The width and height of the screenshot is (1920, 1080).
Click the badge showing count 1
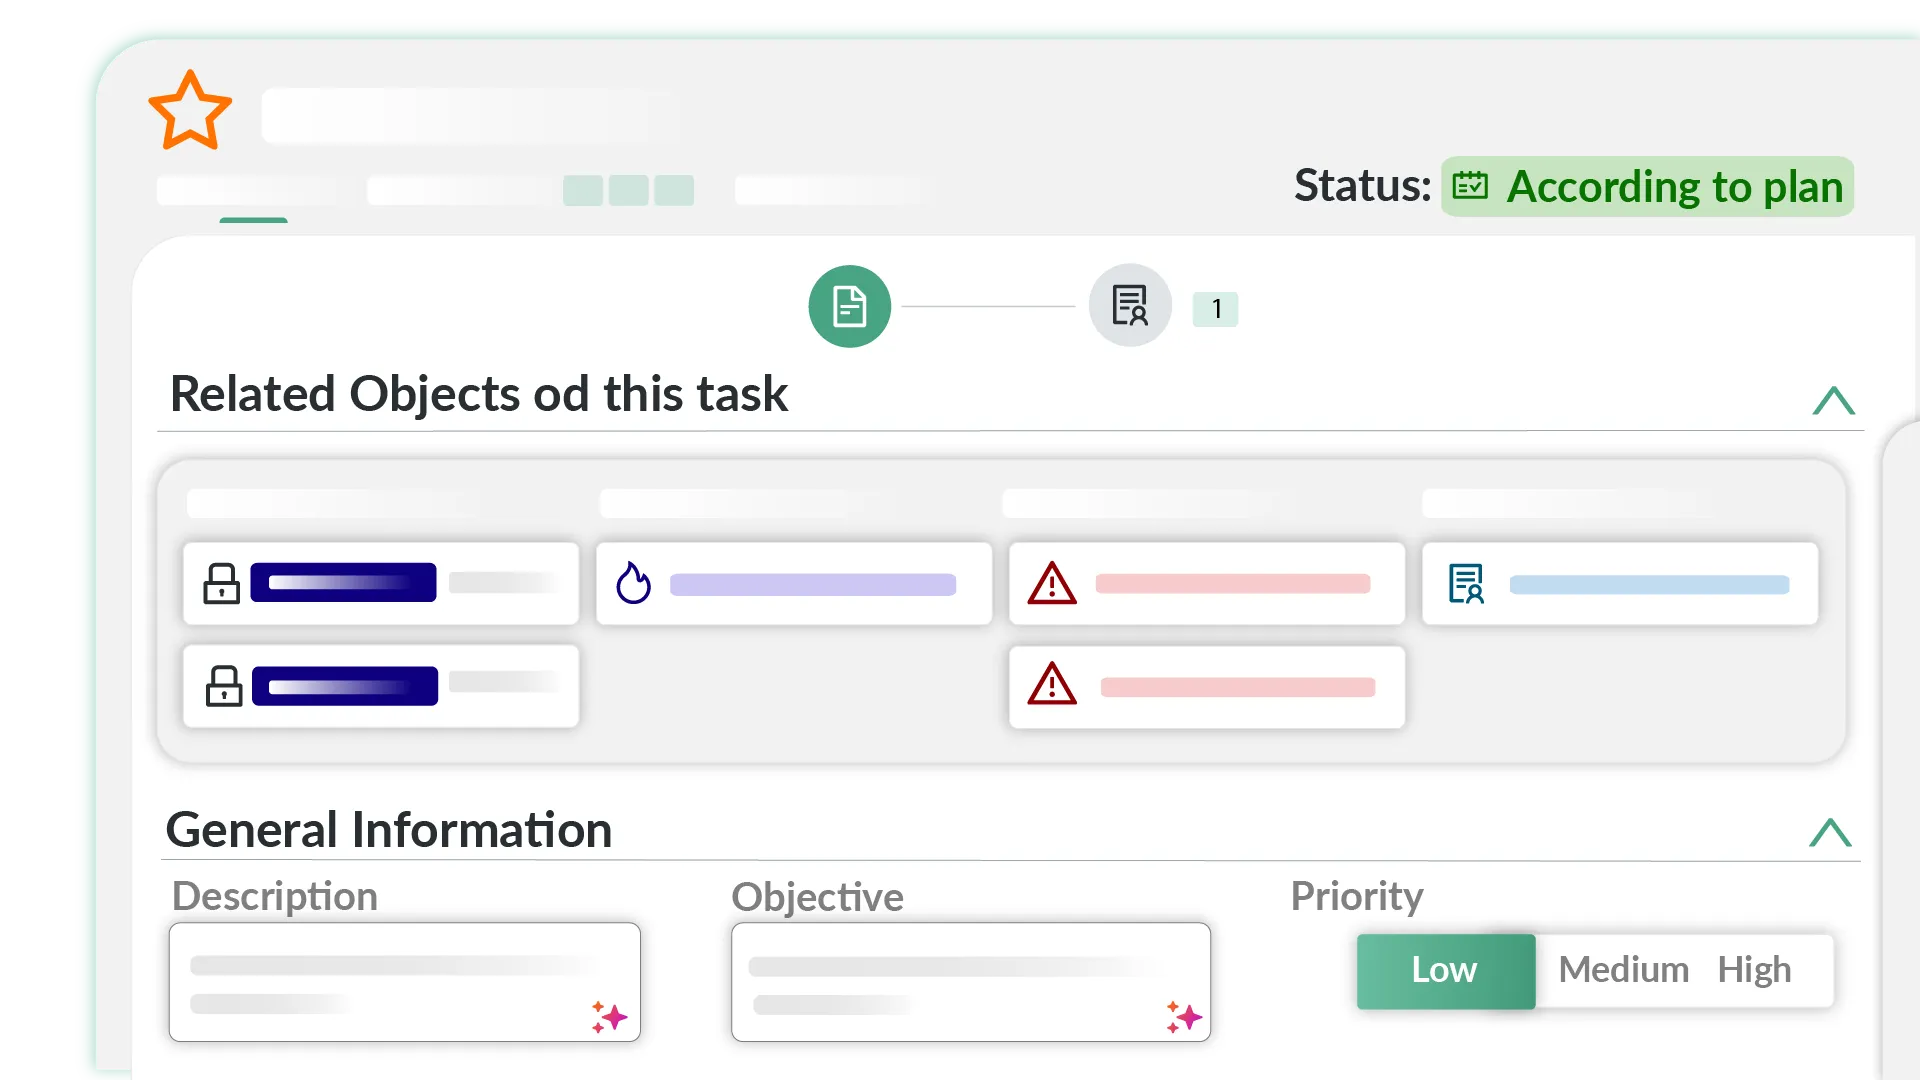point(1215,309)
